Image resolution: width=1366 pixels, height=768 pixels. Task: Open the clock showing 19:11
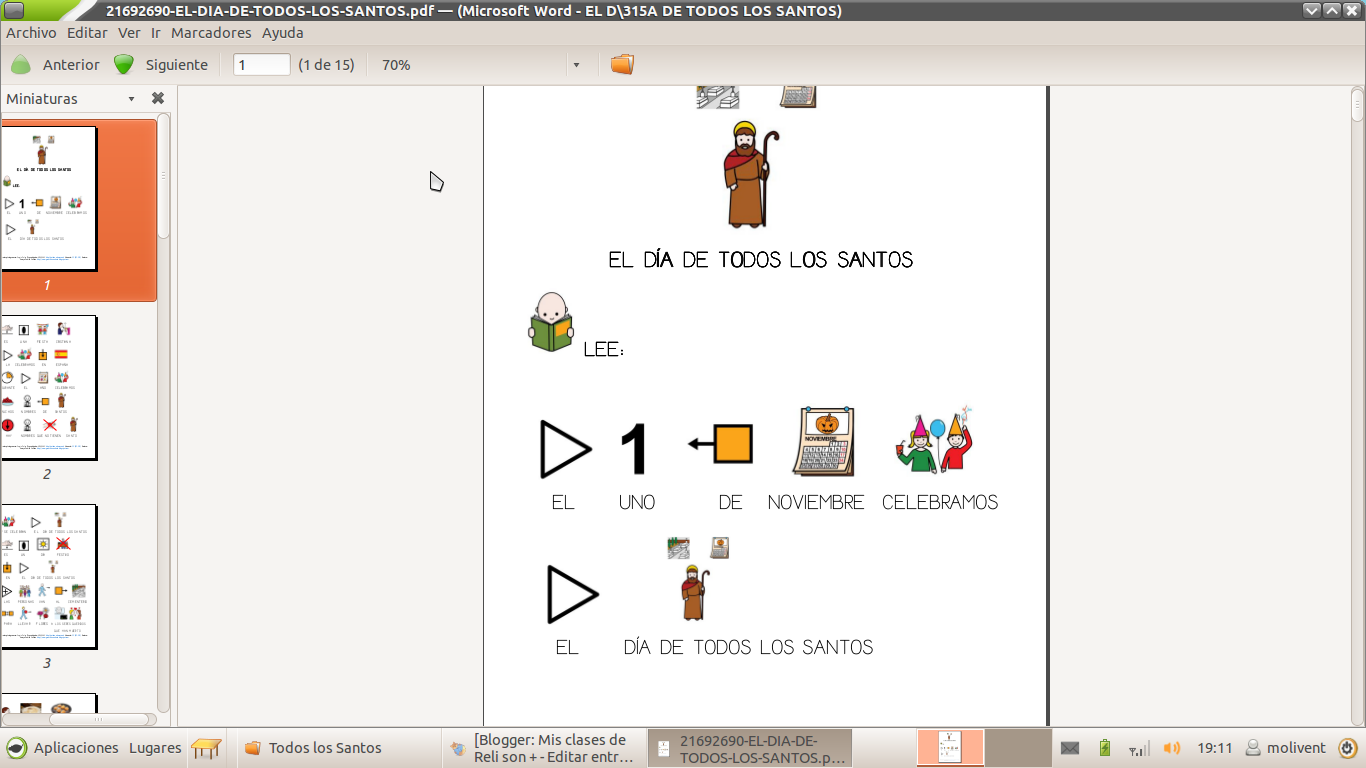(1214, 748)
